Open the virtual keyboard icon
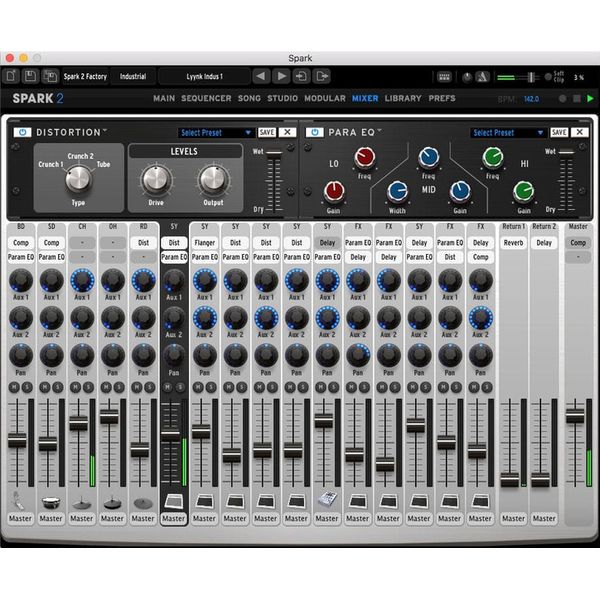The width and height of the screenshot is (600, 600). pos(444,77)
